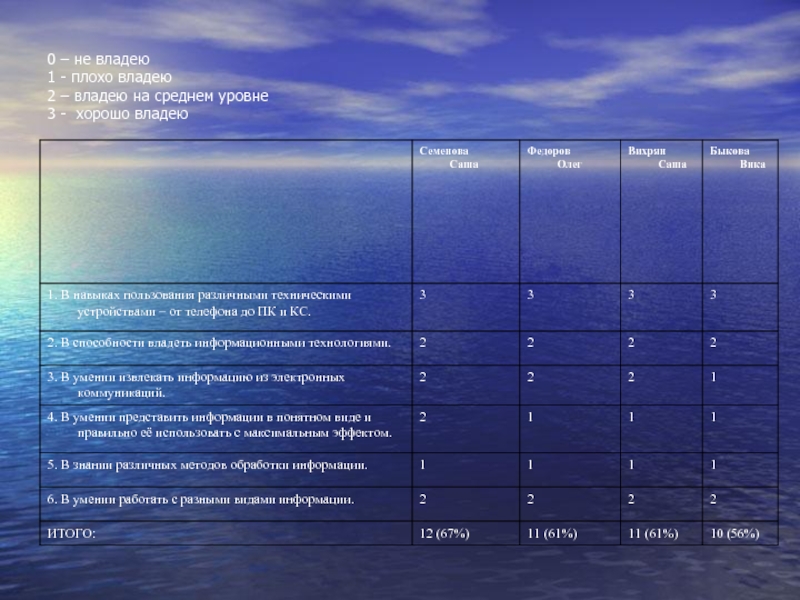Click Федоров's score in row 2
Image resolution: width=800 pixels, height=600 pixels.
[531, 343]
